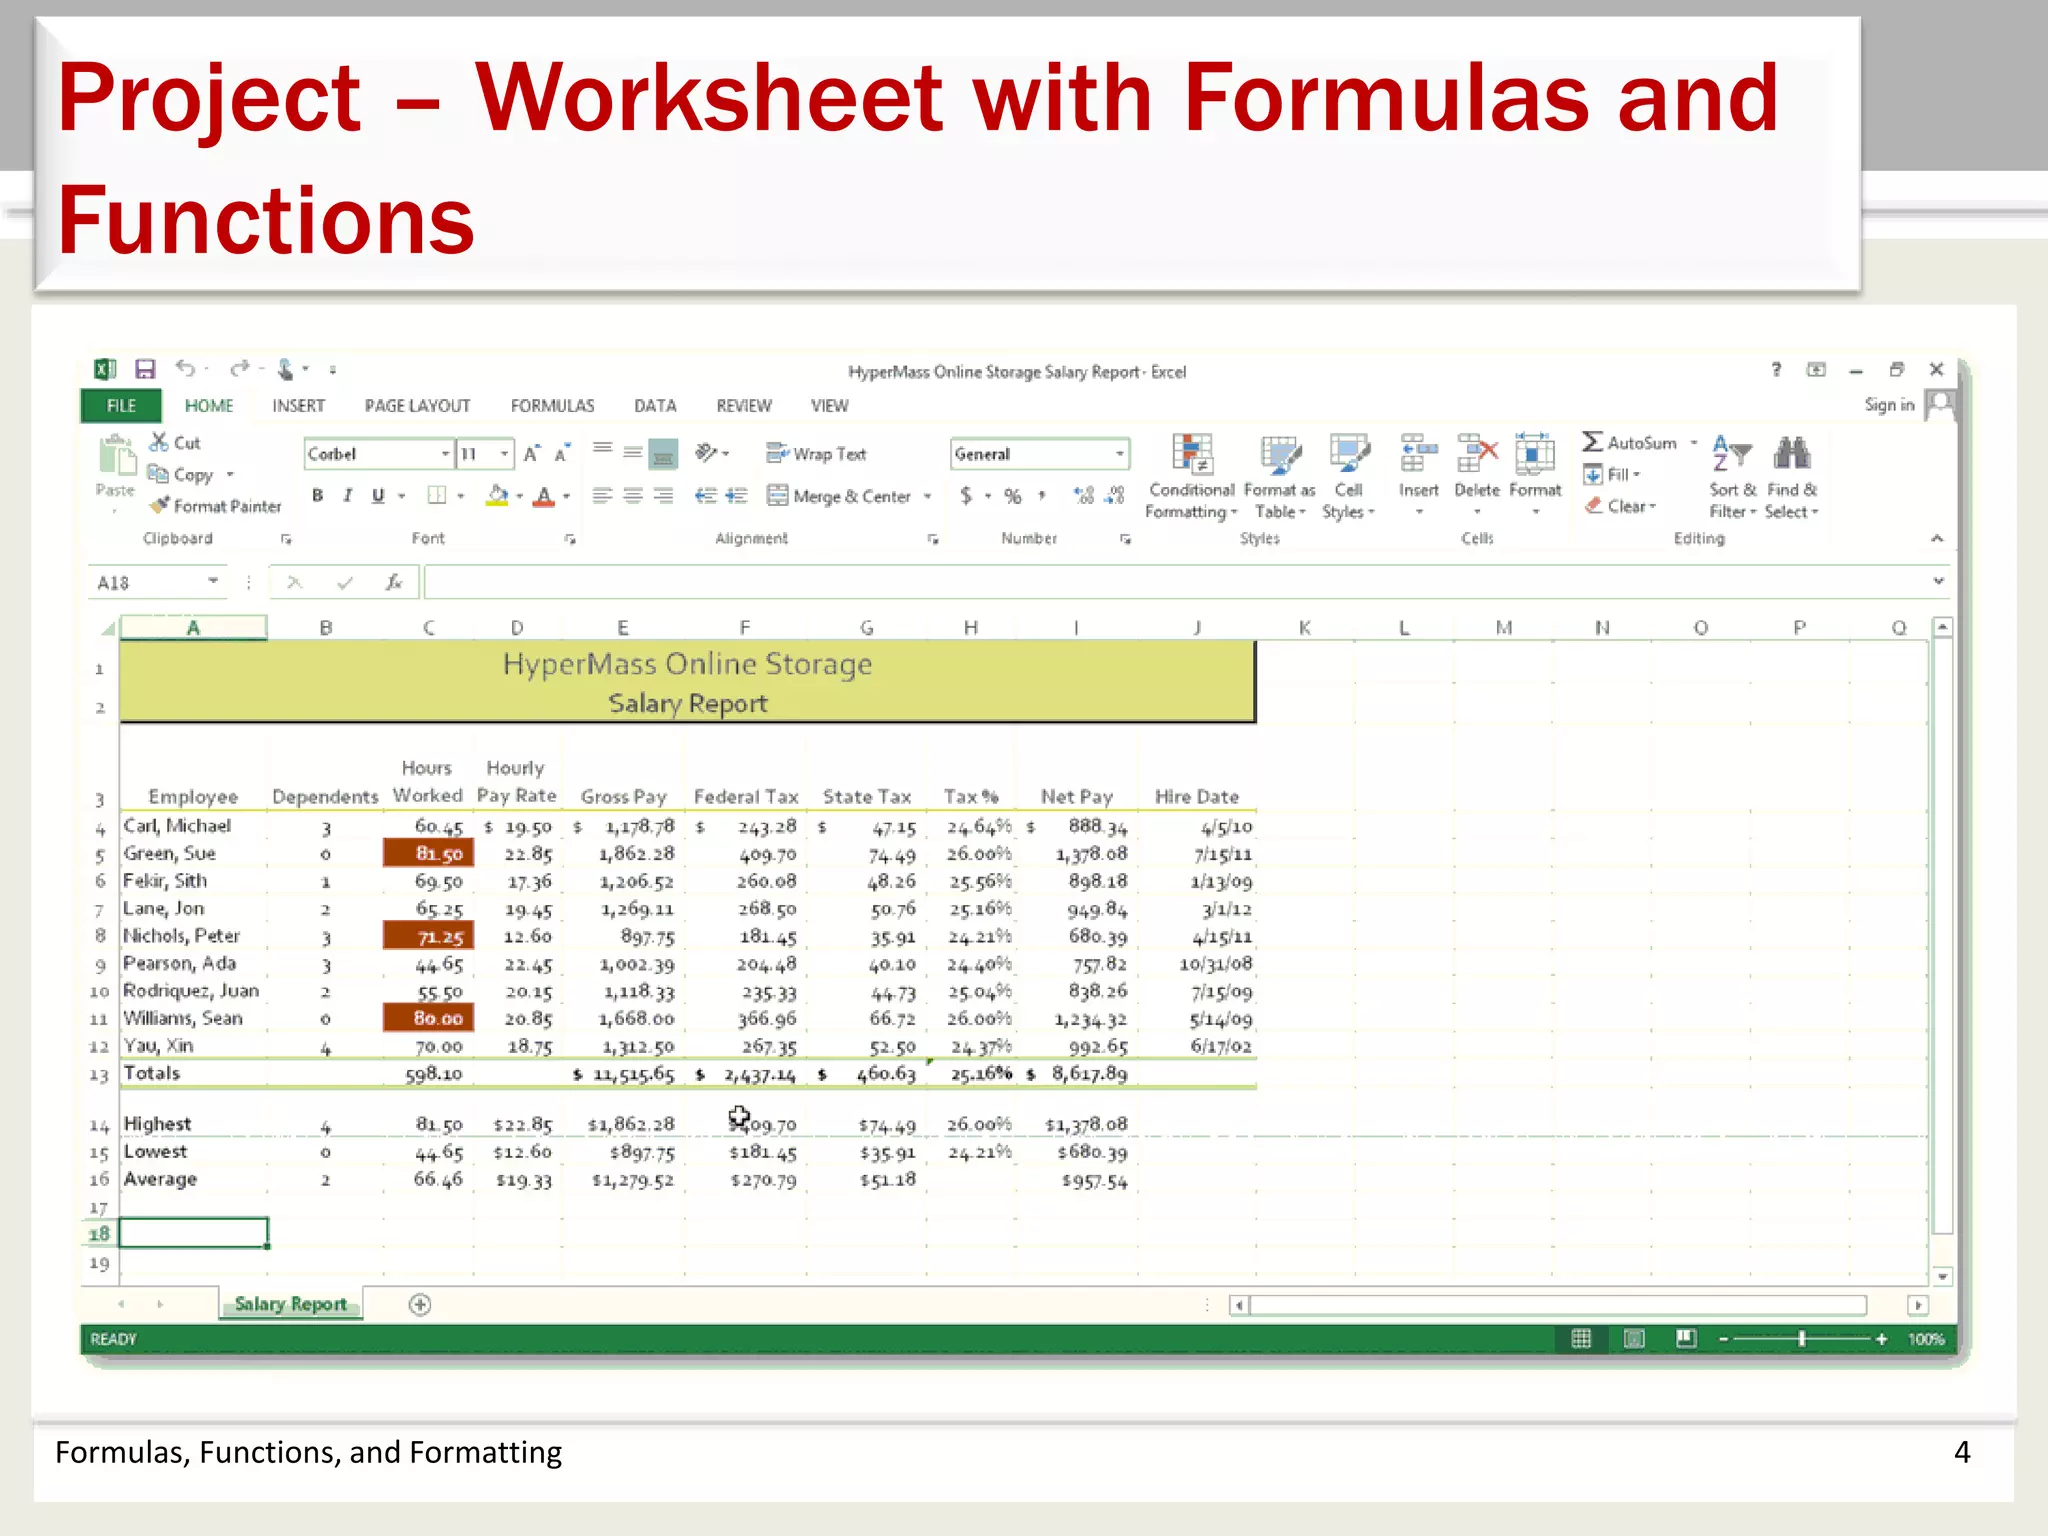Open the Corbel font name dropdown
The width and height of the screenshot is (2048, 1536).
point(446,454)
